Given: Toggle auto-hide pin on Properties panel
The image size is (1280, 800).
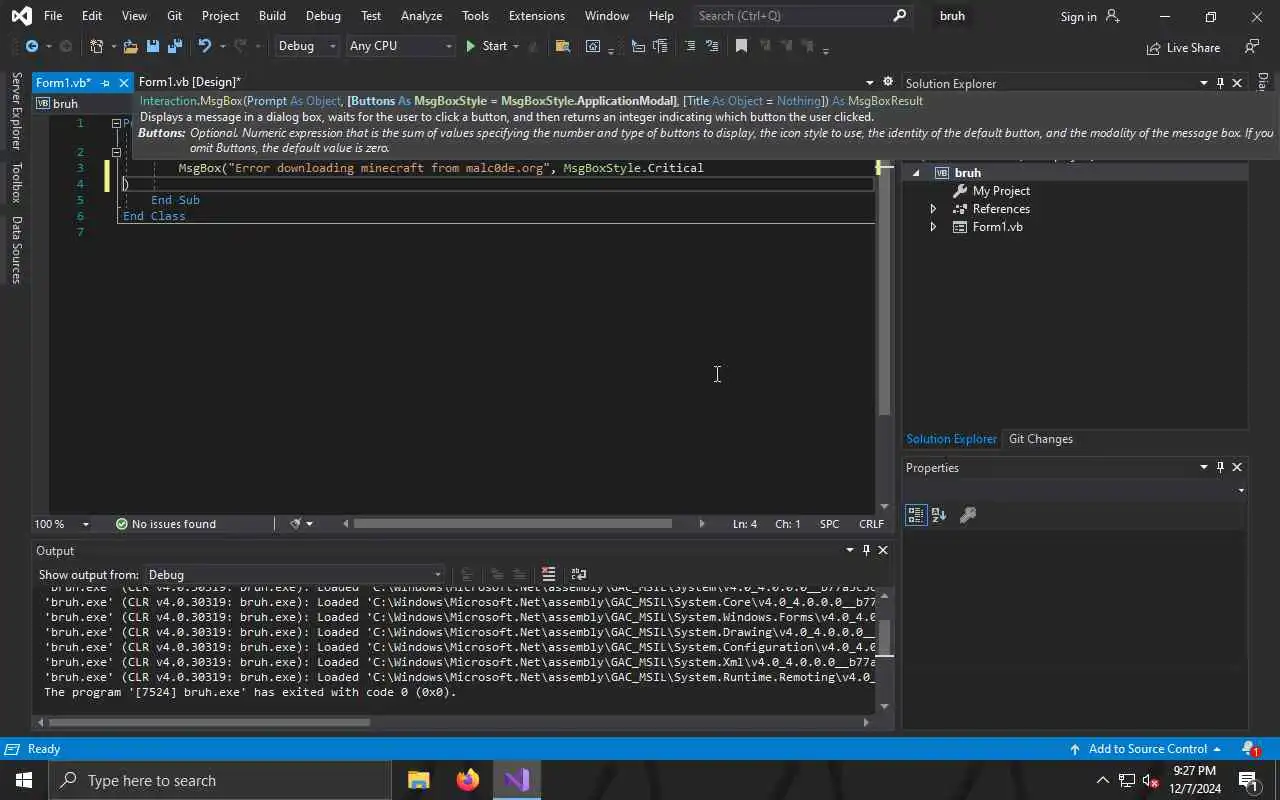Looking at the screenshot, I should (x=1220, y=467).
